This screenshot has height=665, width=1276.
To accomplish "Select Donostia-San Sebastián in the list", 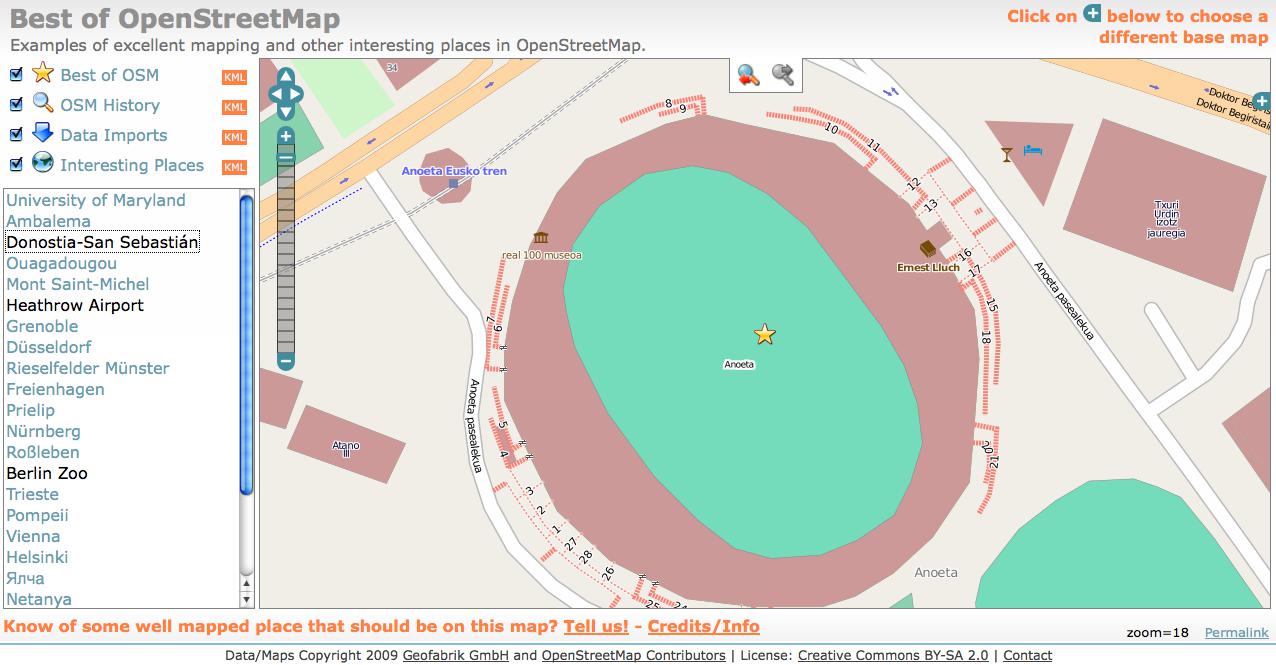I will pos(102,242).
